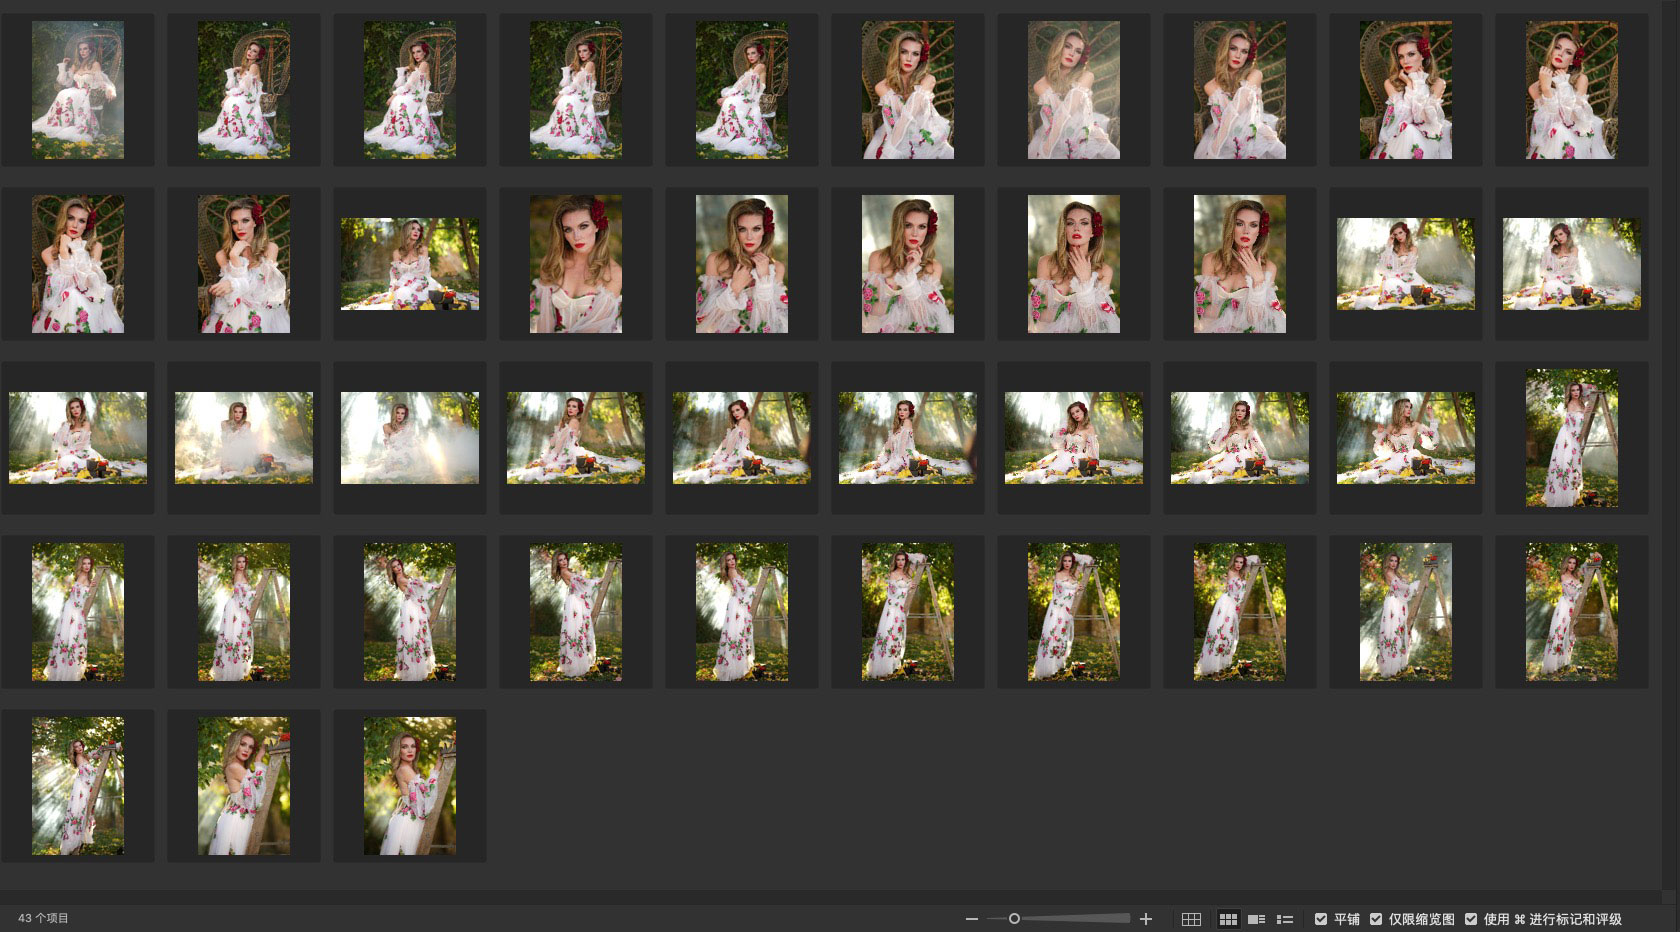
Task: Toggle the 平铺 checkbox
Action: click(1321, 919)
